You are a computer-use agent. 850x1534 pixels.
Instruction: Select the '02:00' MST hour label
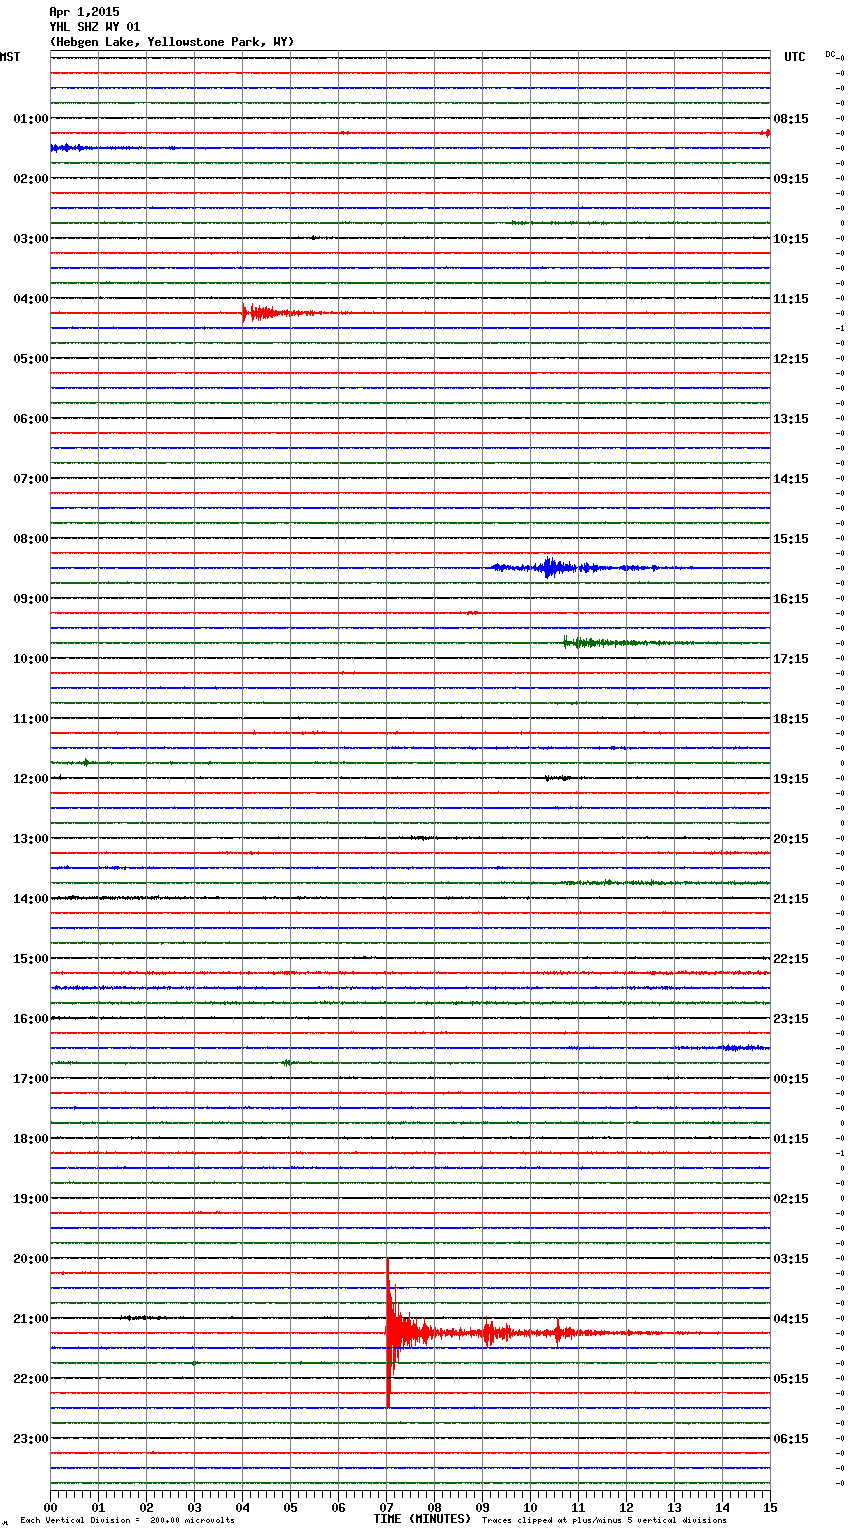click(31, 179)
